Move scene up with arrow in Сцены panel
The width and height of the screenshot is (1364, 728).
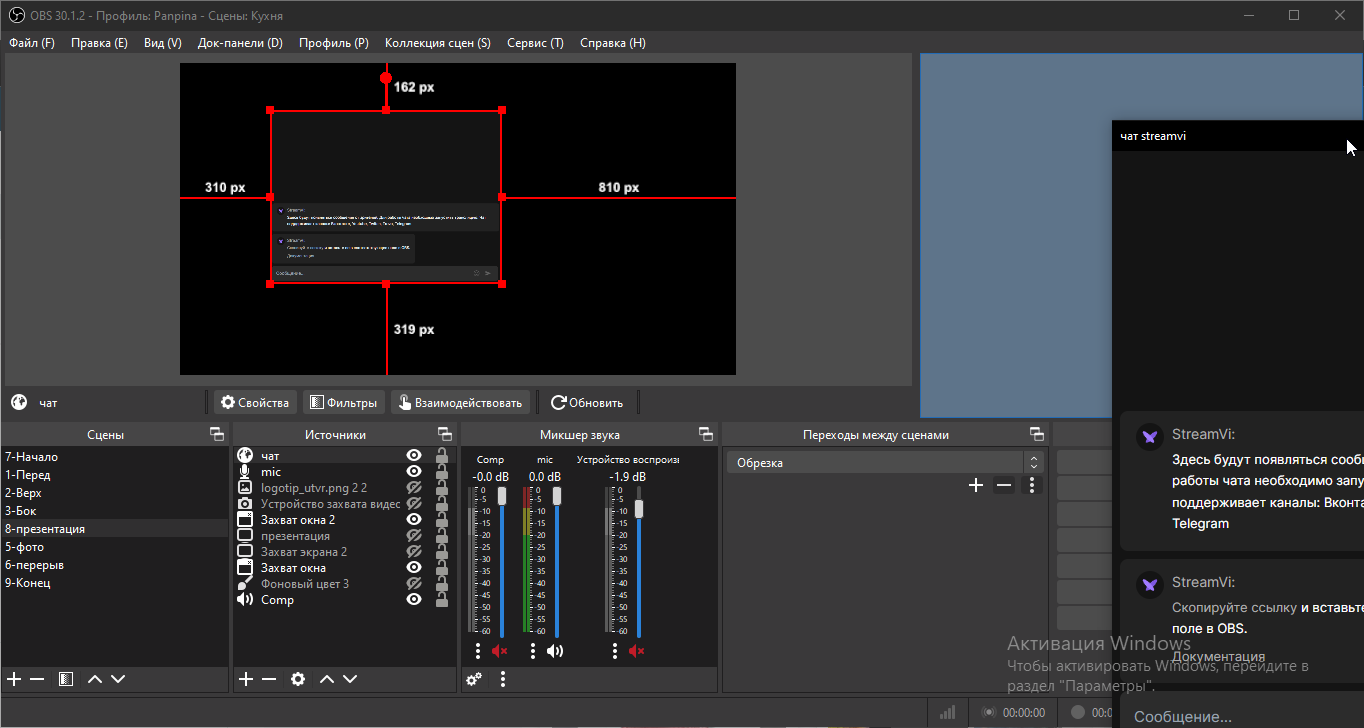click(95, 679)
